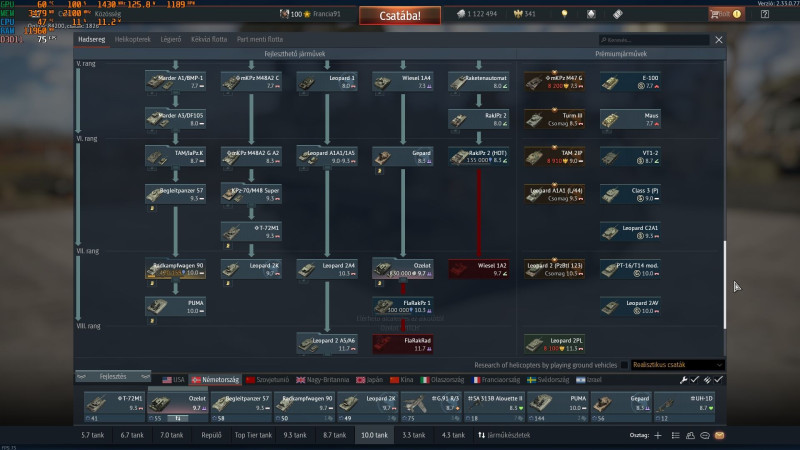Screen dimensions: 800x450
Task: Select the Szovjetunió nation tab
Action: click(267, 380)
